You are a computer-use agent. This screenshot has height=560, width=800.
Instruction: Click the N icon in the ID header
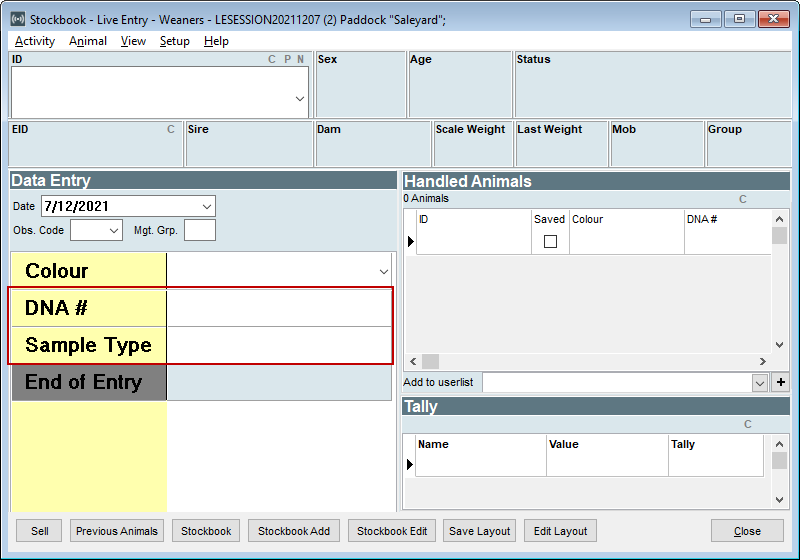tap(301, 59)
